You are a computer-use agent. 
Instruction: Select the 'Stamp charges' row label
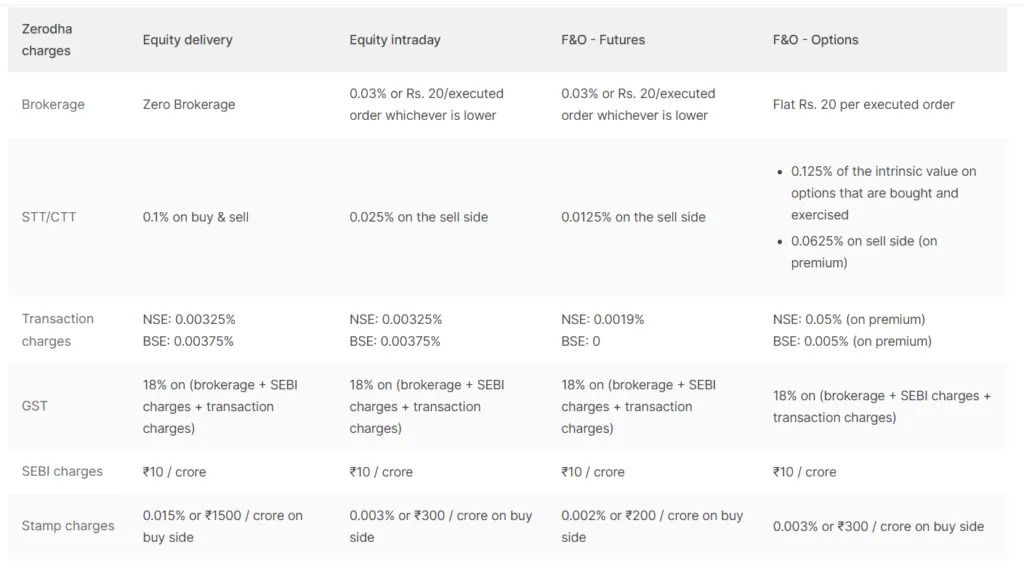tap(68, 526)
